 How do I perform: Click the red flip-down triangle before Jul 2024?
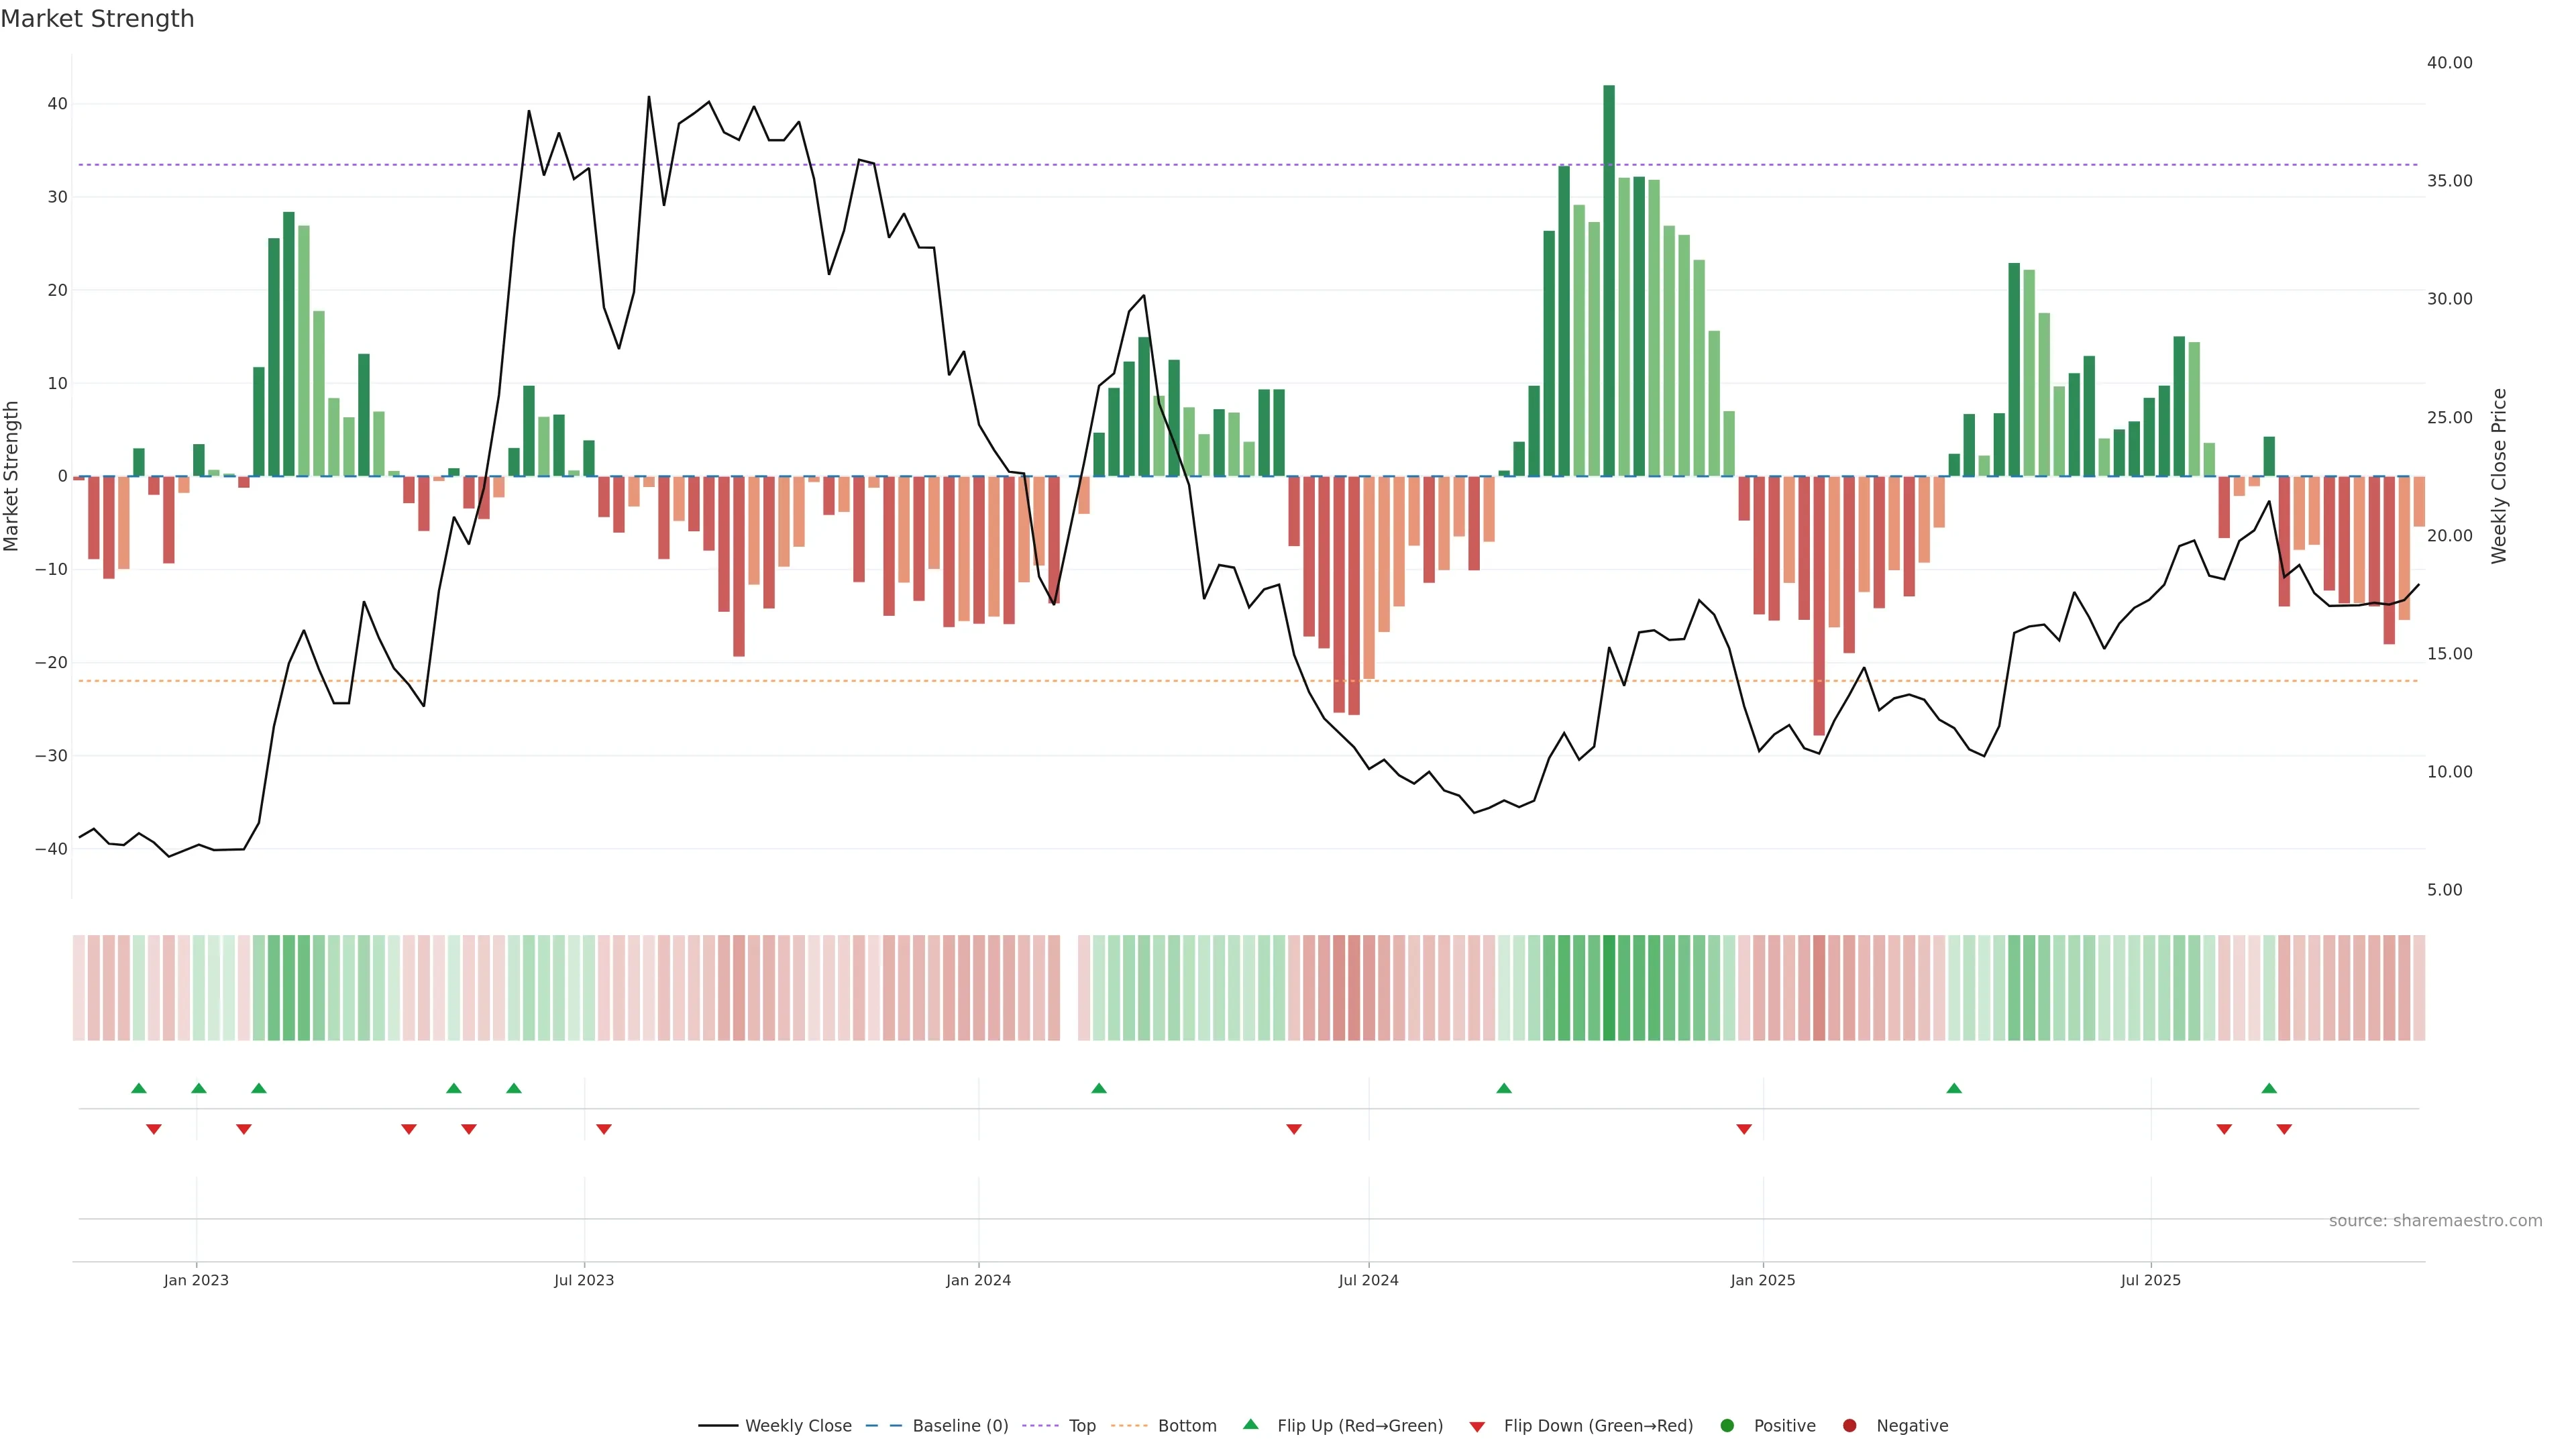click(1294, 1129)
